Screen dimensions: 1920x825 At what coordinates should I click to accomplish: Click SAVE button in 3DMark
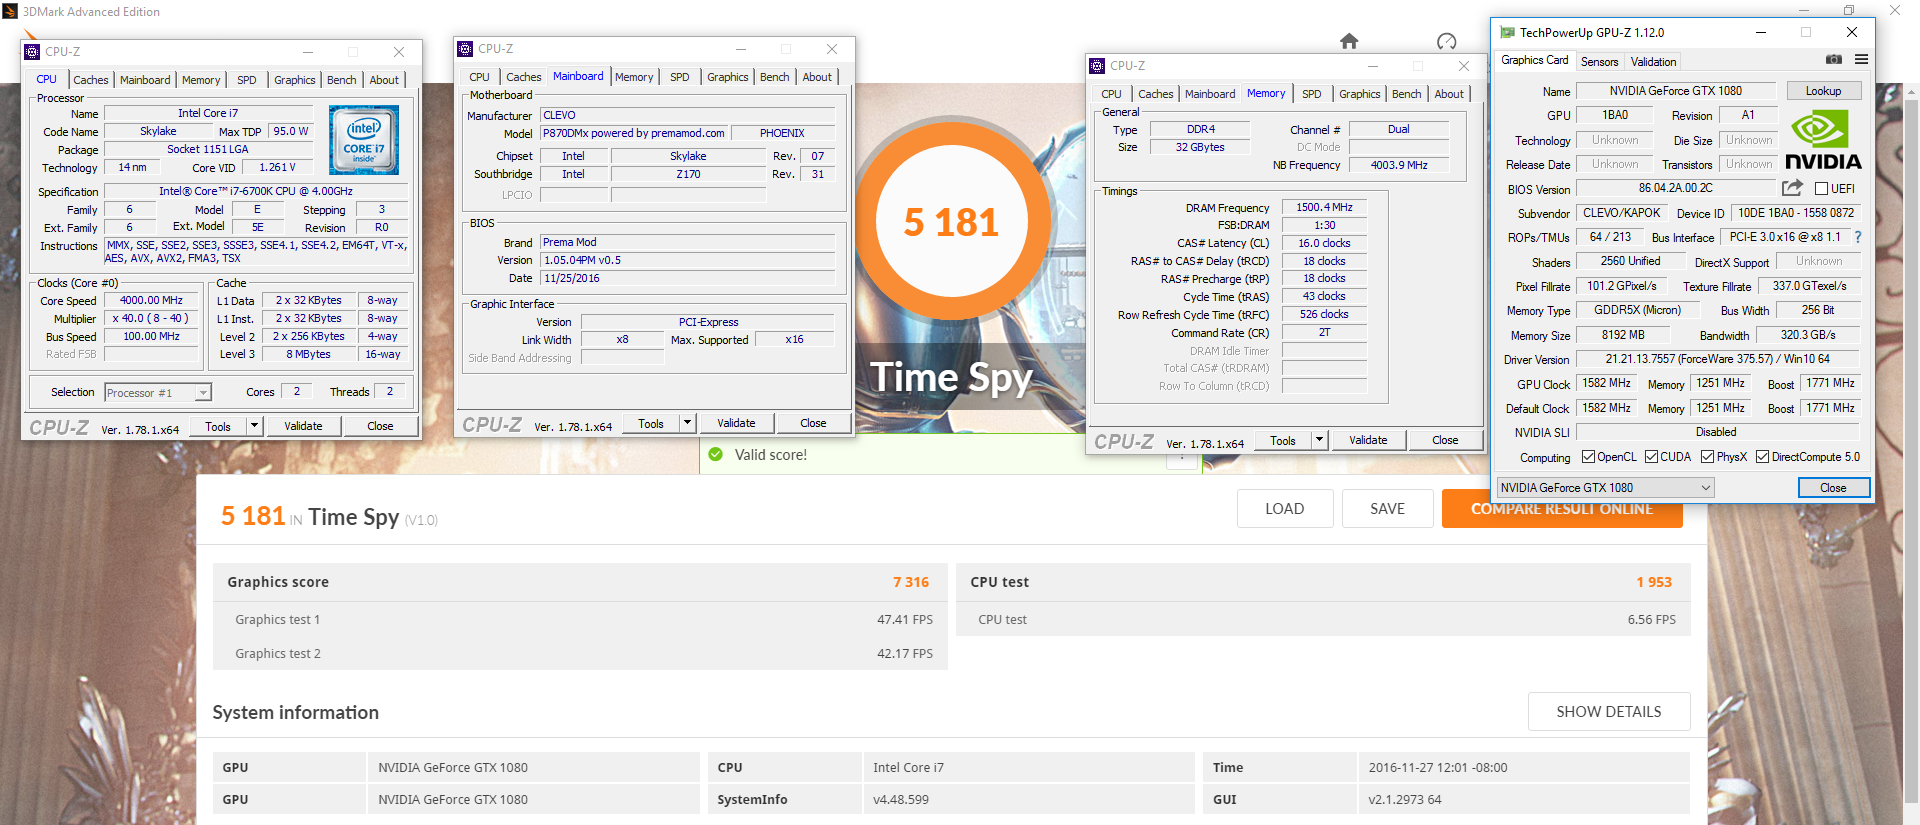pos(1387,509)
